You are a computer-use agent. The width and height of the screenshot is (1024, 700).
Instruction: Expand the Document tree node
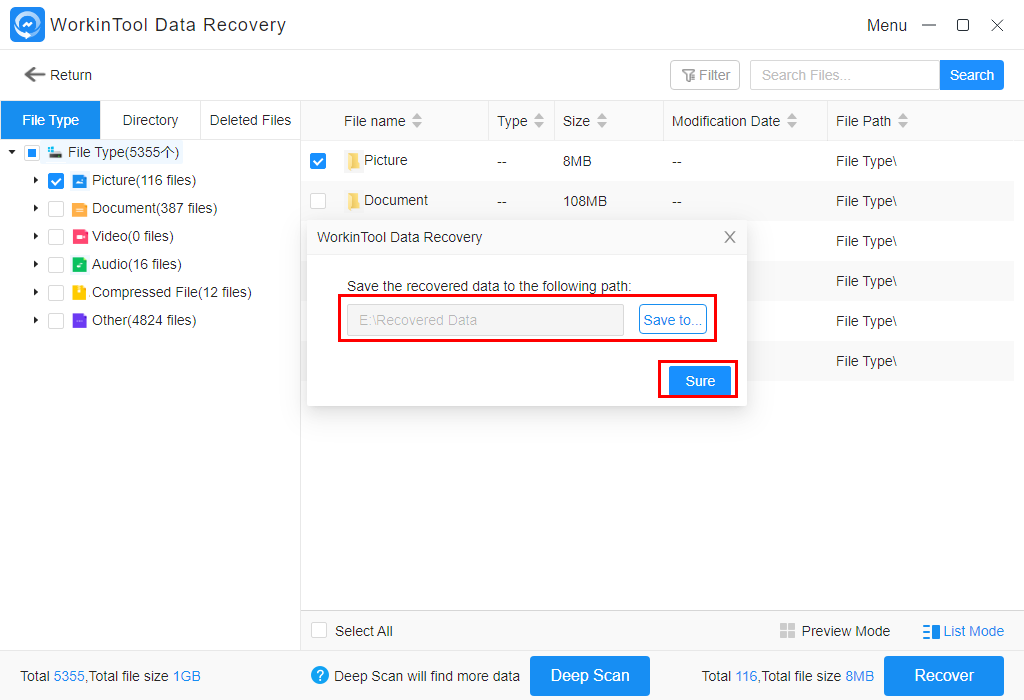tap(36, 208)
